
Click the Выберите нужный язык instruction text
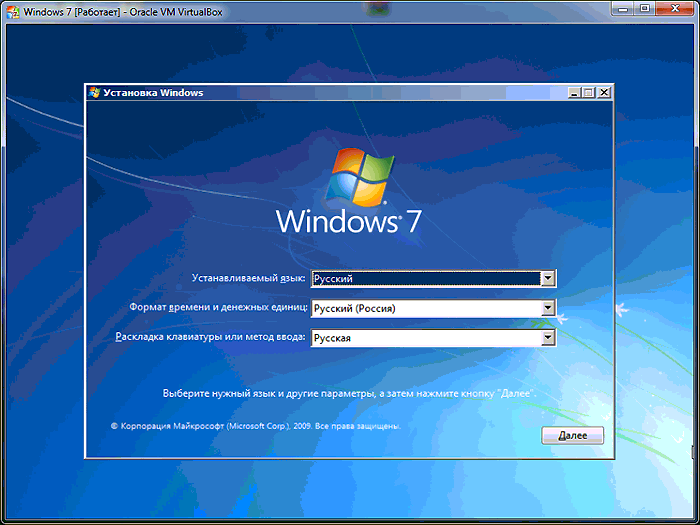[349, 394]
